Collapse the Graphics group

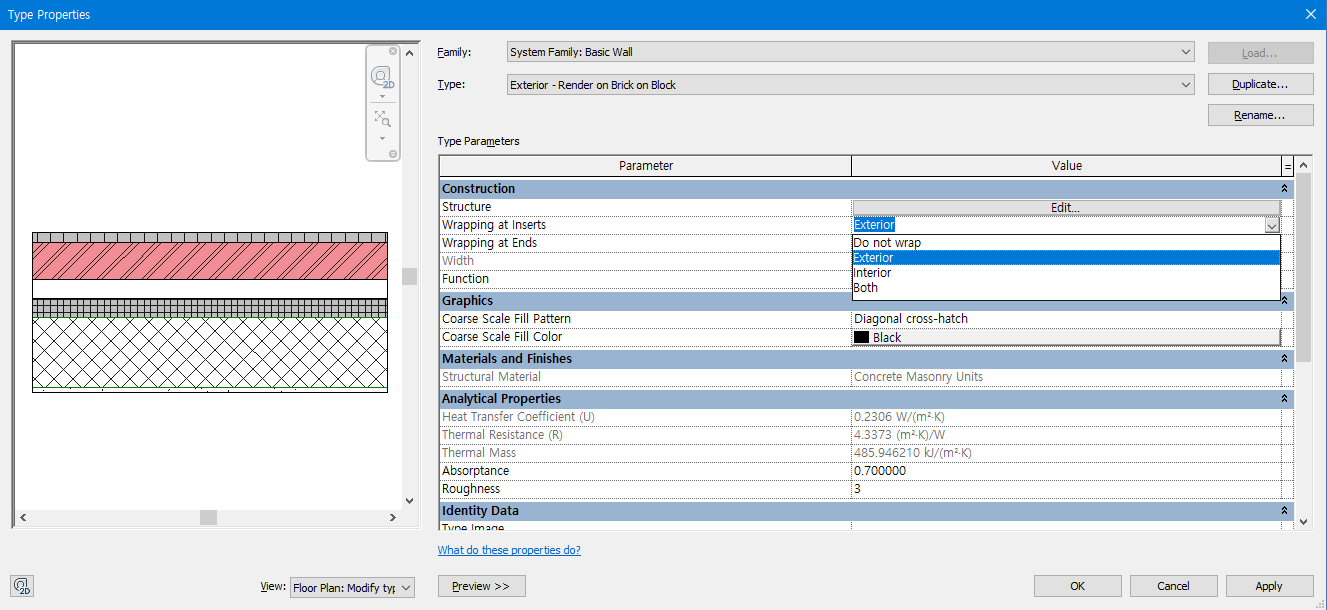(1284, 301)
